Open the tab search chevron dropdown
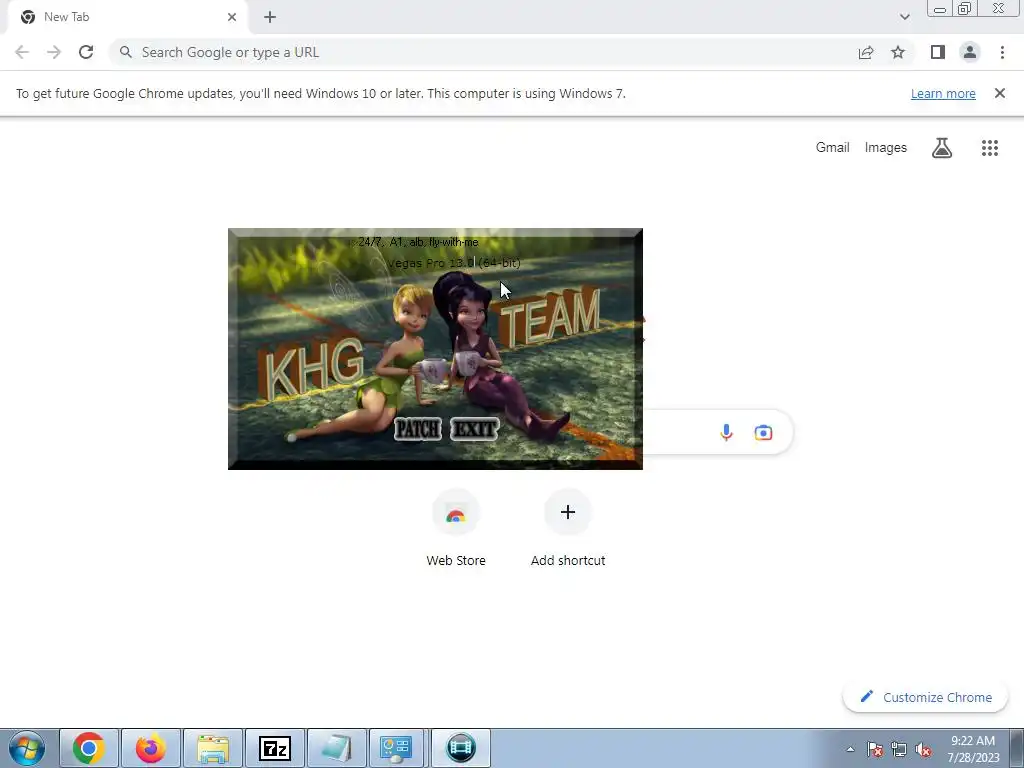1024x768 pixels. tap(904, 17)
